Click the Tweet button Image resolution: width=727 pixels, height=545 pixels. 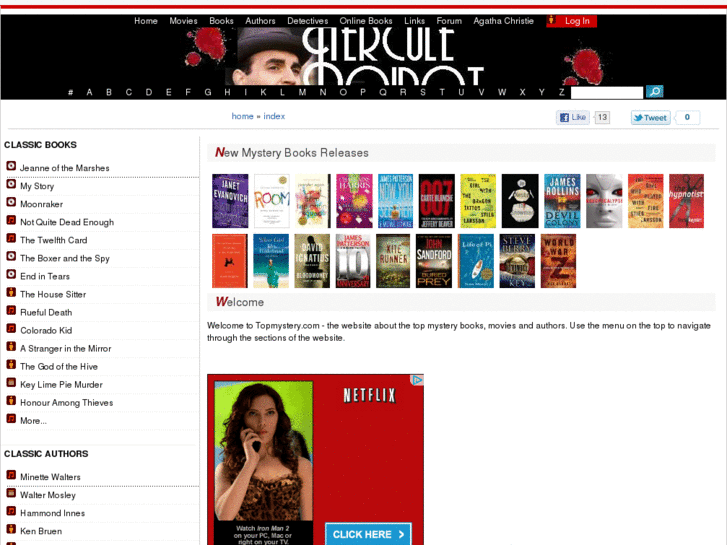point(650,118)
